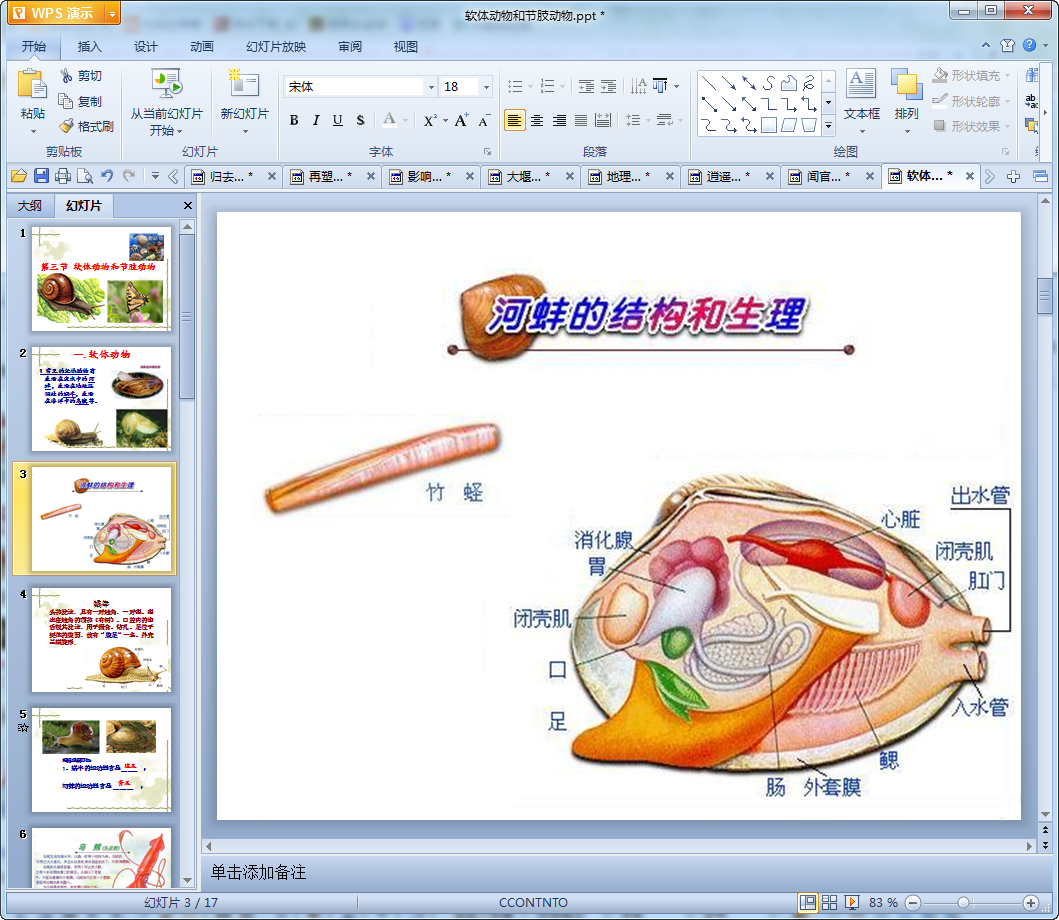Open the 幻灯片放映 (Slide Show) tab
This screenshot has height=920, width=1059.
click(x=276, y=47)
